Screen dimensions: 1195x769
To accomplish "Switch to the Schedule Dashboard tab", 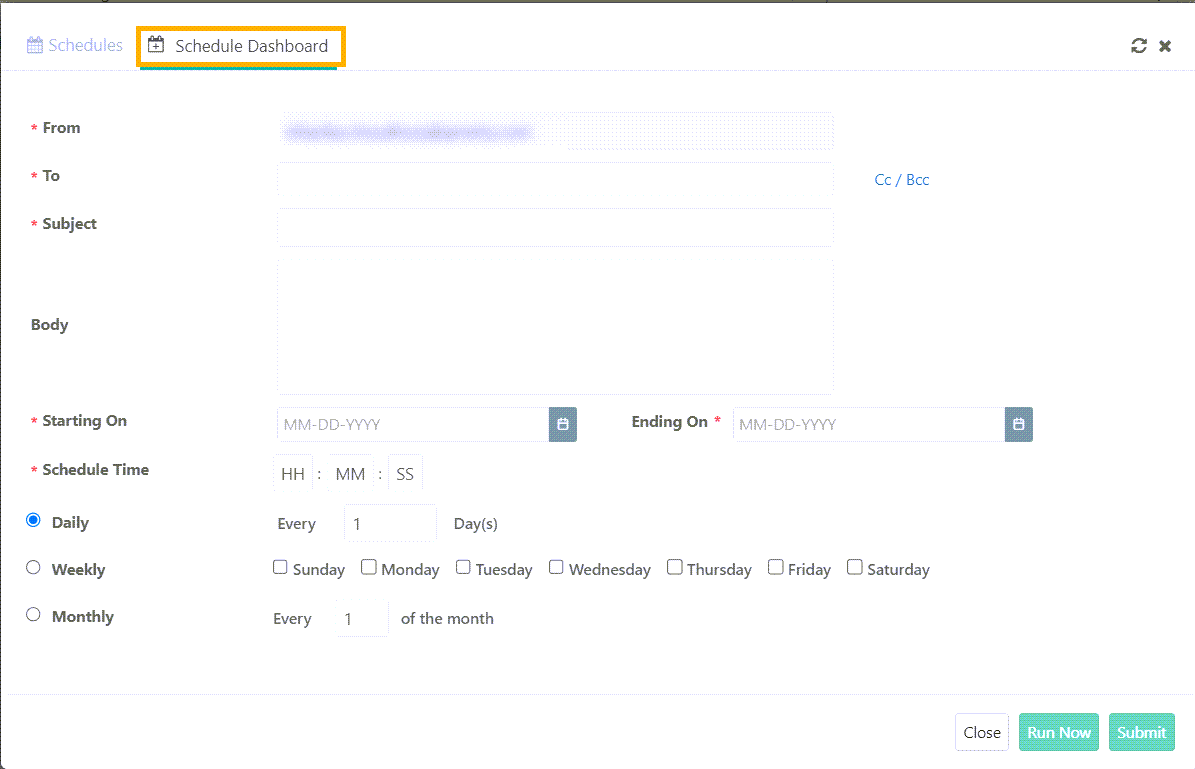I will (x=250, y=45).
